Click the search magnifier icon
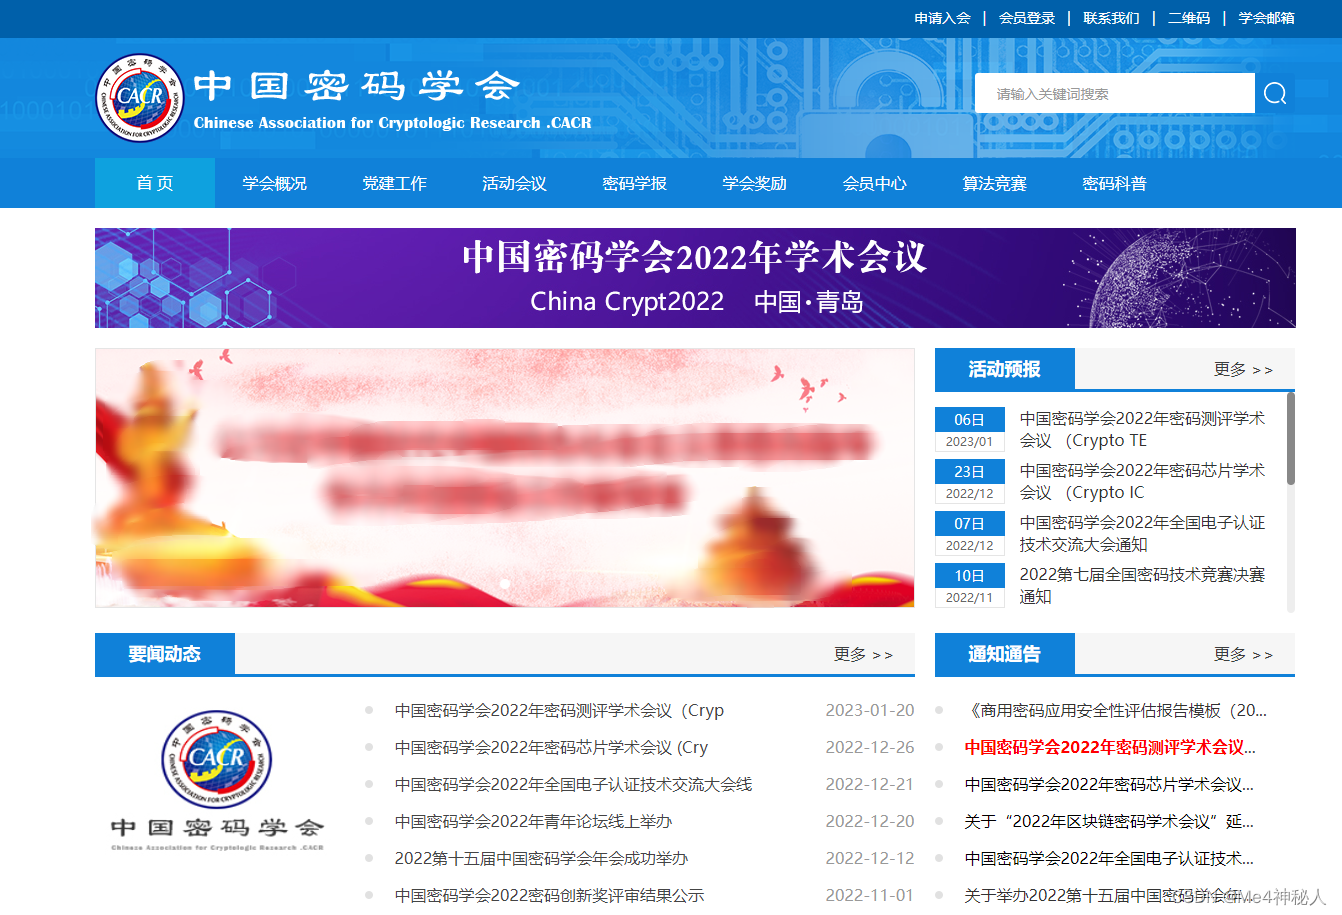1342x915 pixels. pos(1275,93)
